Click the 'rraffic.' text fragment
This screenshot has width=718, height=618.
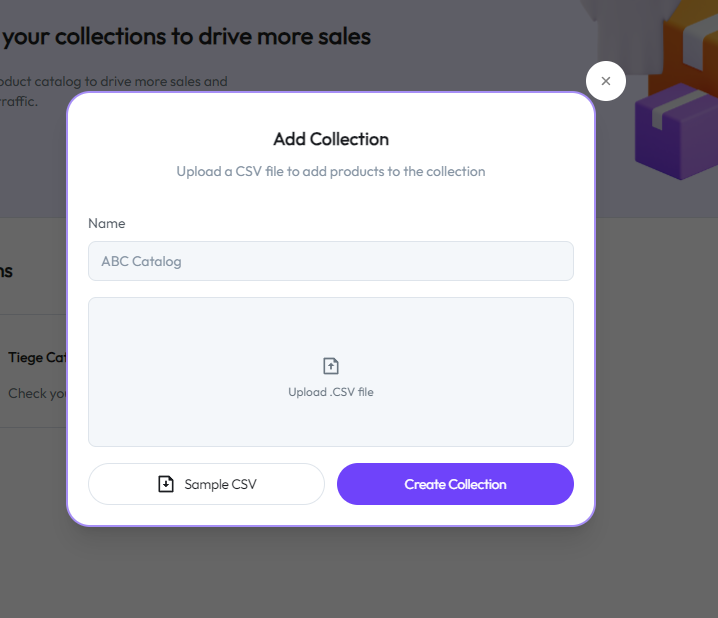22,101
